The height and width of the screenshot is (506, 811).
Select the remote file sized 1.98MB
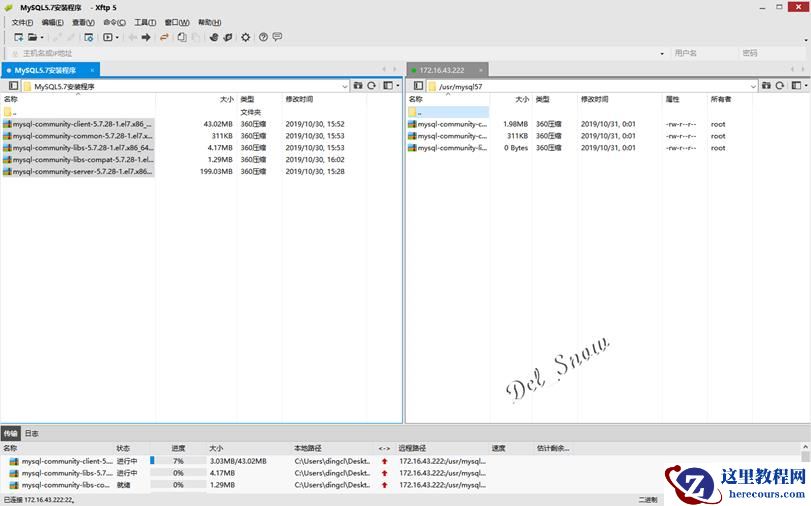448,124
